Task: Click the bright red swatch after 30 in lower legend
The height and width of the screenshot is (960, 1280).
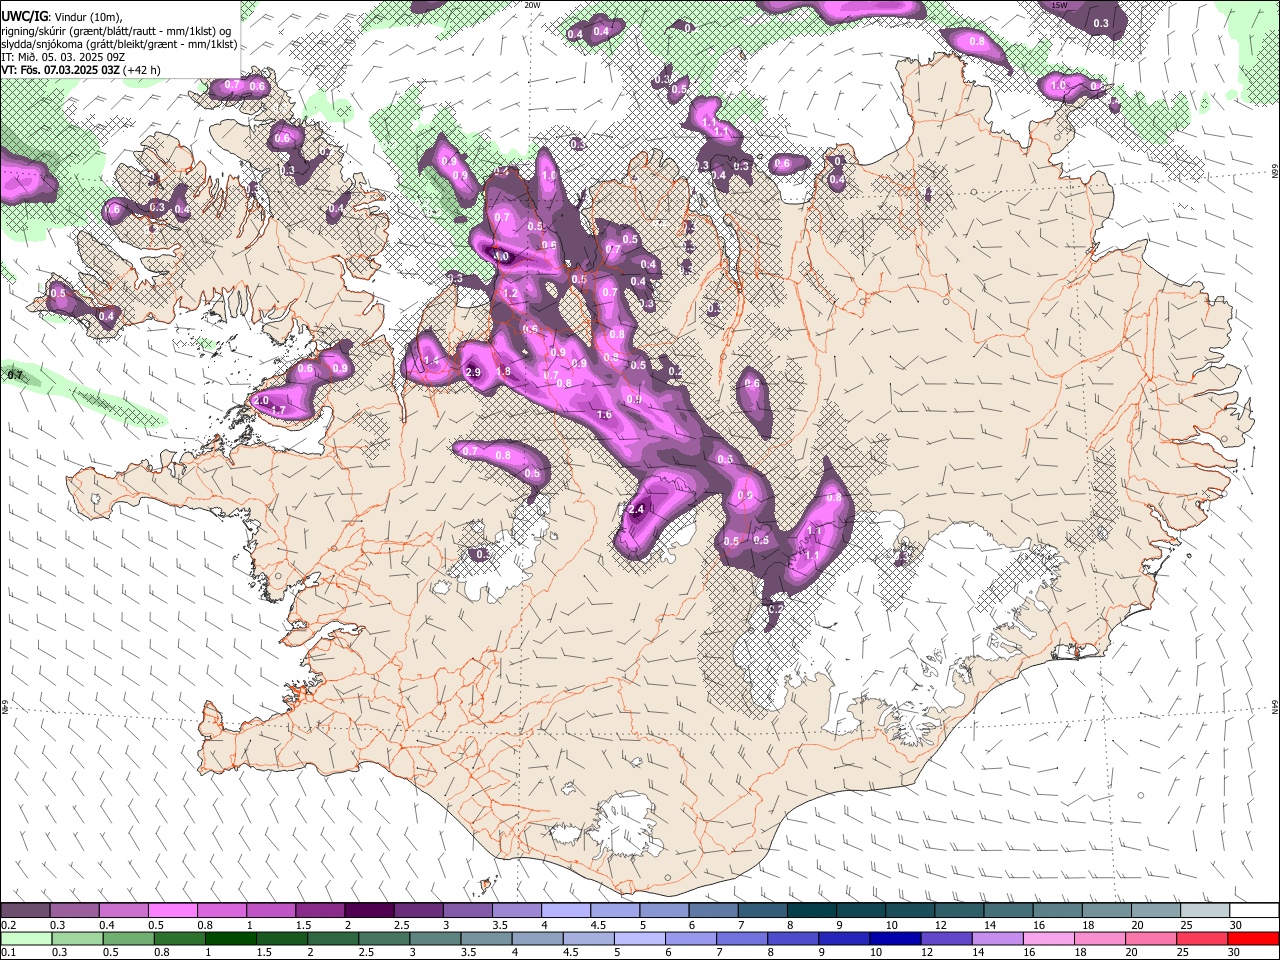Action: tap(1253, 938)
